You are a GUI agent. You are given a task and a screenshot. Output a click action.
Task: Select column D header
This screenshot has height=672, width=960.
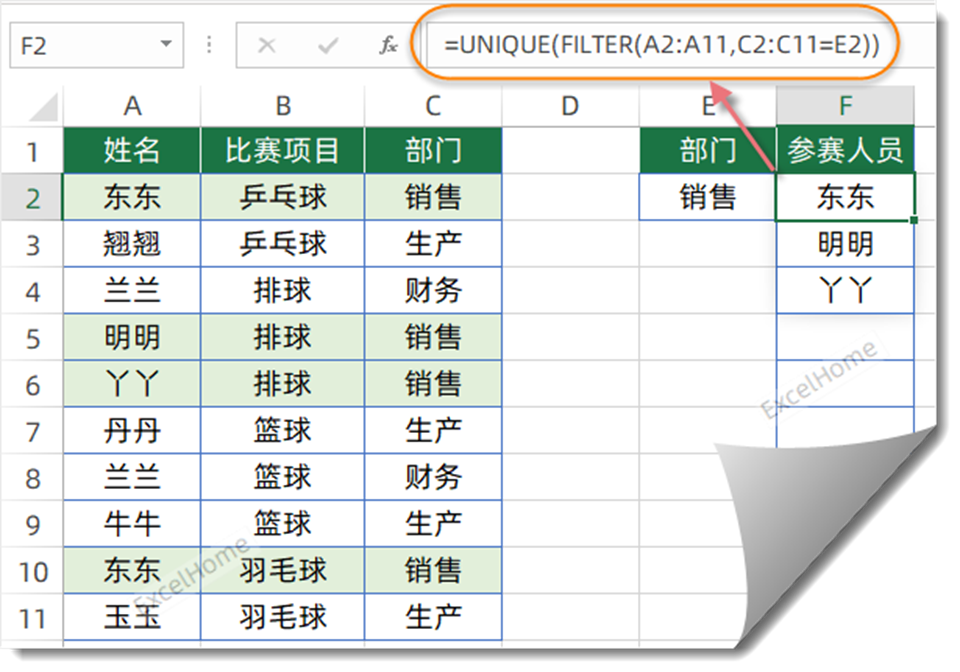pyautogui.click(x=570, y=106)
